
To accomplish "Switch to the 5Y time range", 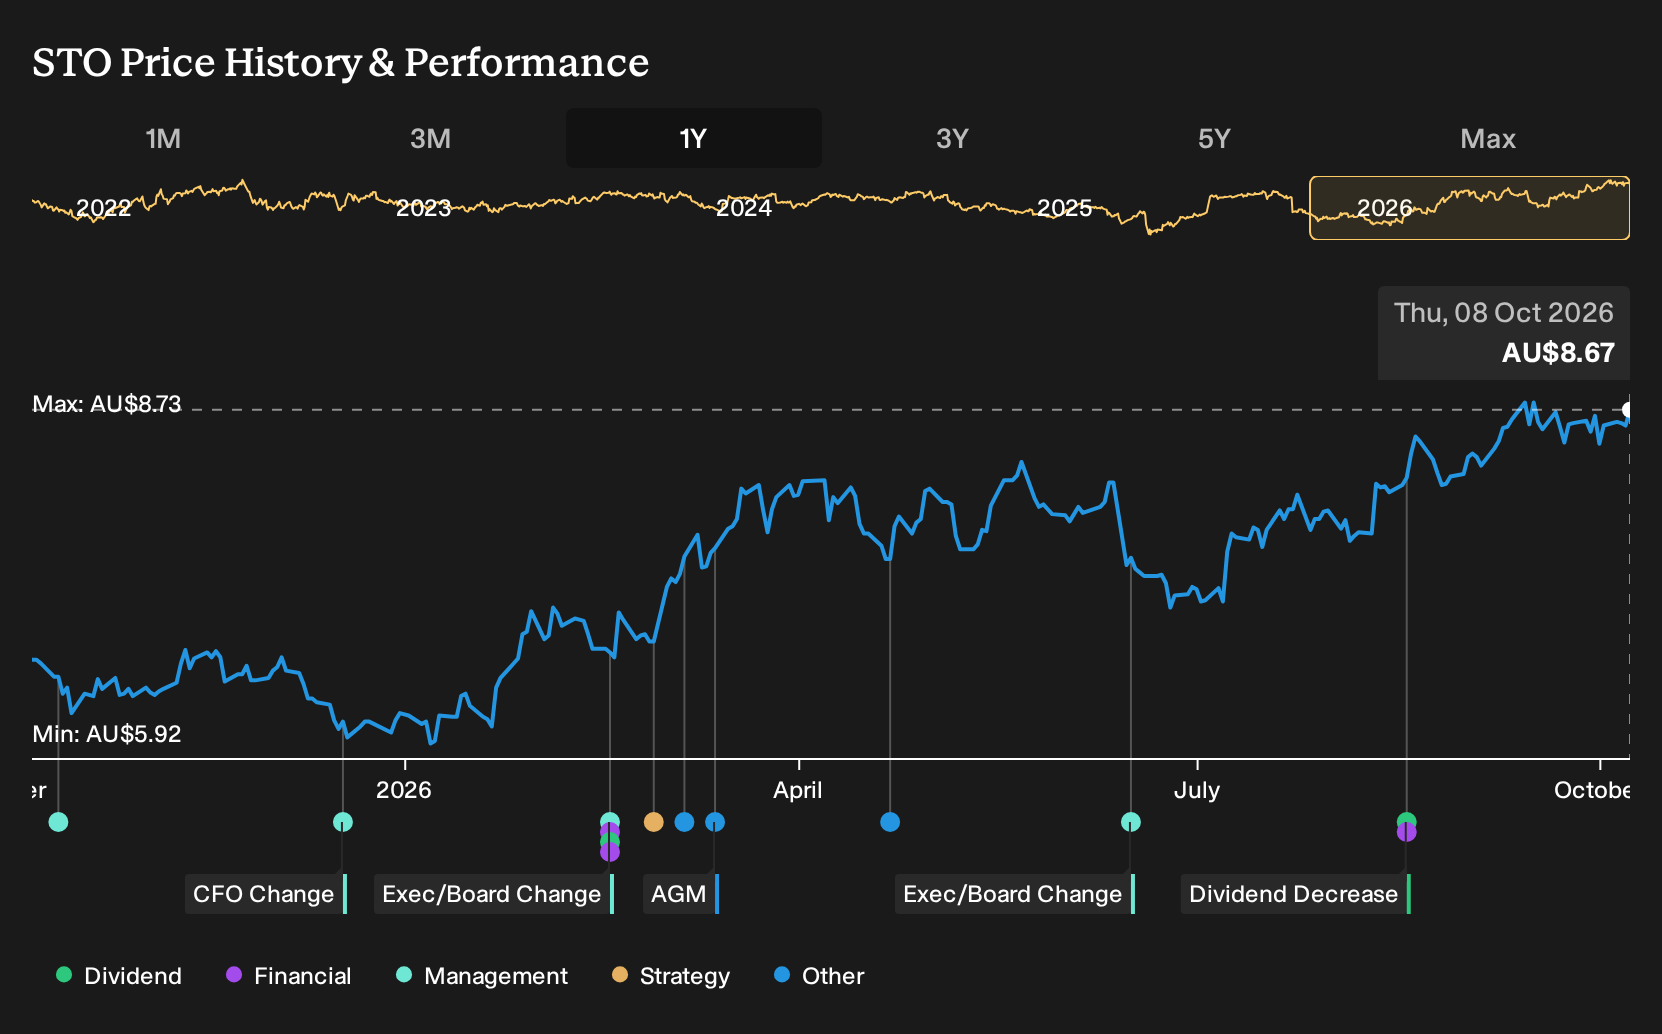I will 1214,138.
